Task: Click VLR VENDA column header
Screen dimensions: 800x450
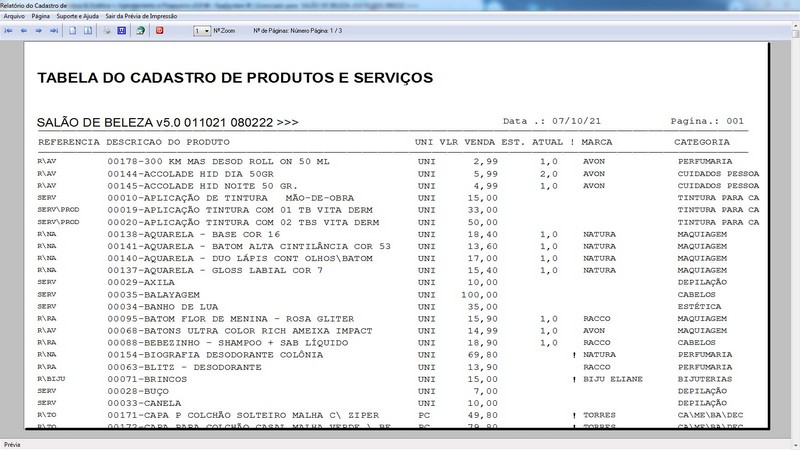Action: pos(467,142)
